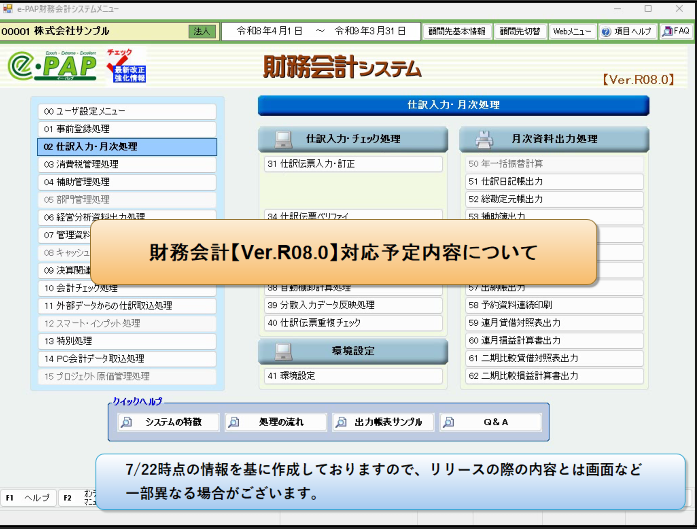
Task: Click 50 年一括振替計算
Action: 554,164
